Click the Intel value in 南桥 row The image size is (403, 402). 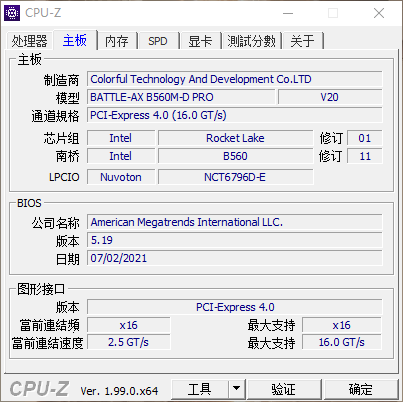click(121, 156)
